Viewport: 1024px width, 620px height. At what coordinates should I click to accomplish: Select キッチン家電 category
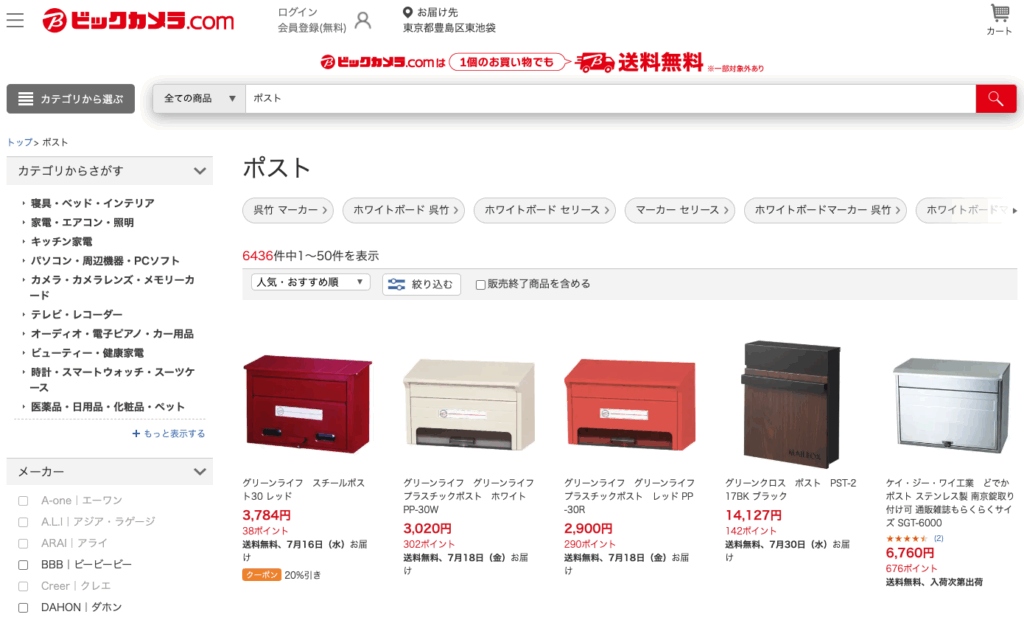(61, 242)
